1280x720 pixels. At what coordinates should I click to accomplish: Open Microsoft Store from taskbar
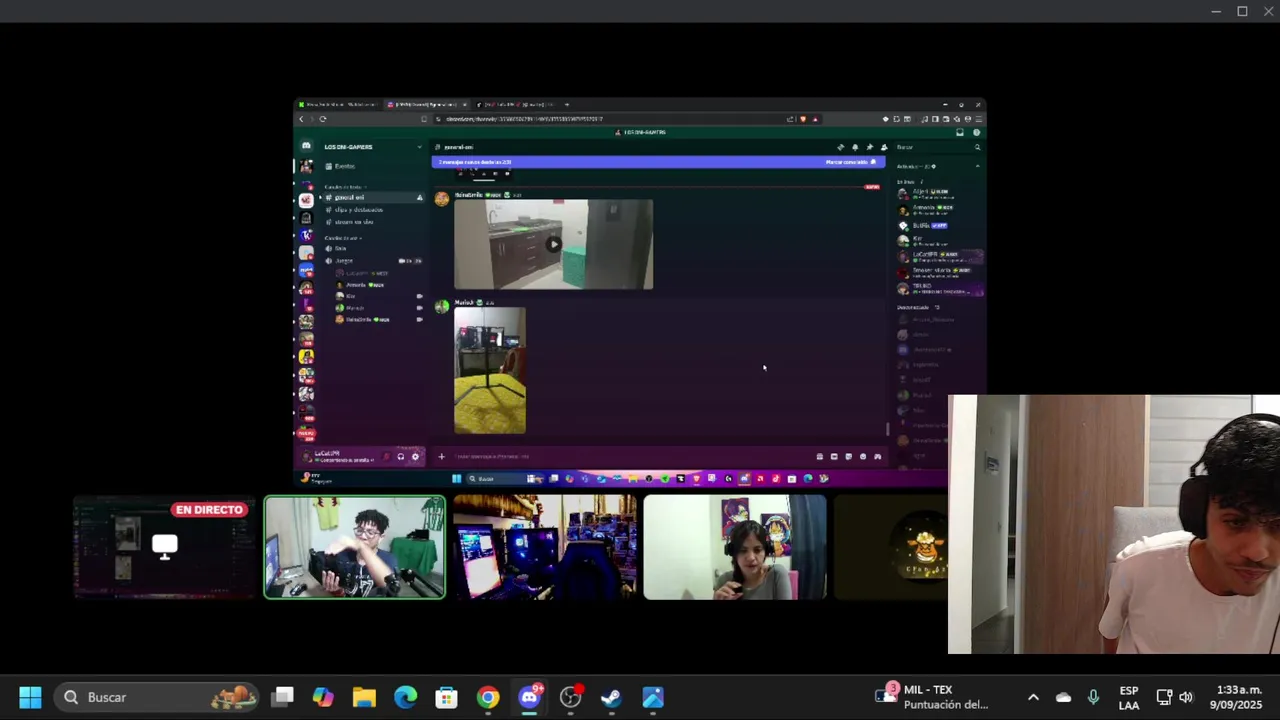click(446, 697)
